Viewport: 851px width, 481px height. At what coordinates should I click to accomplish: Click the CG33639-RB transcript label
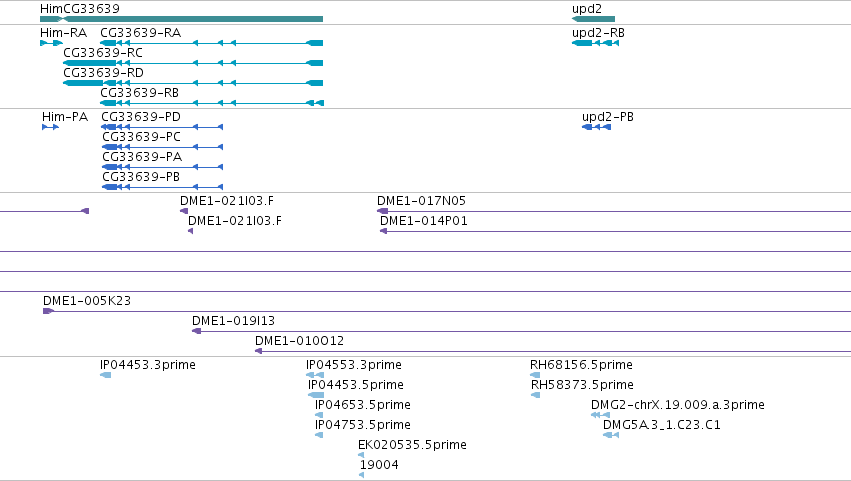(x=139, y=93)
